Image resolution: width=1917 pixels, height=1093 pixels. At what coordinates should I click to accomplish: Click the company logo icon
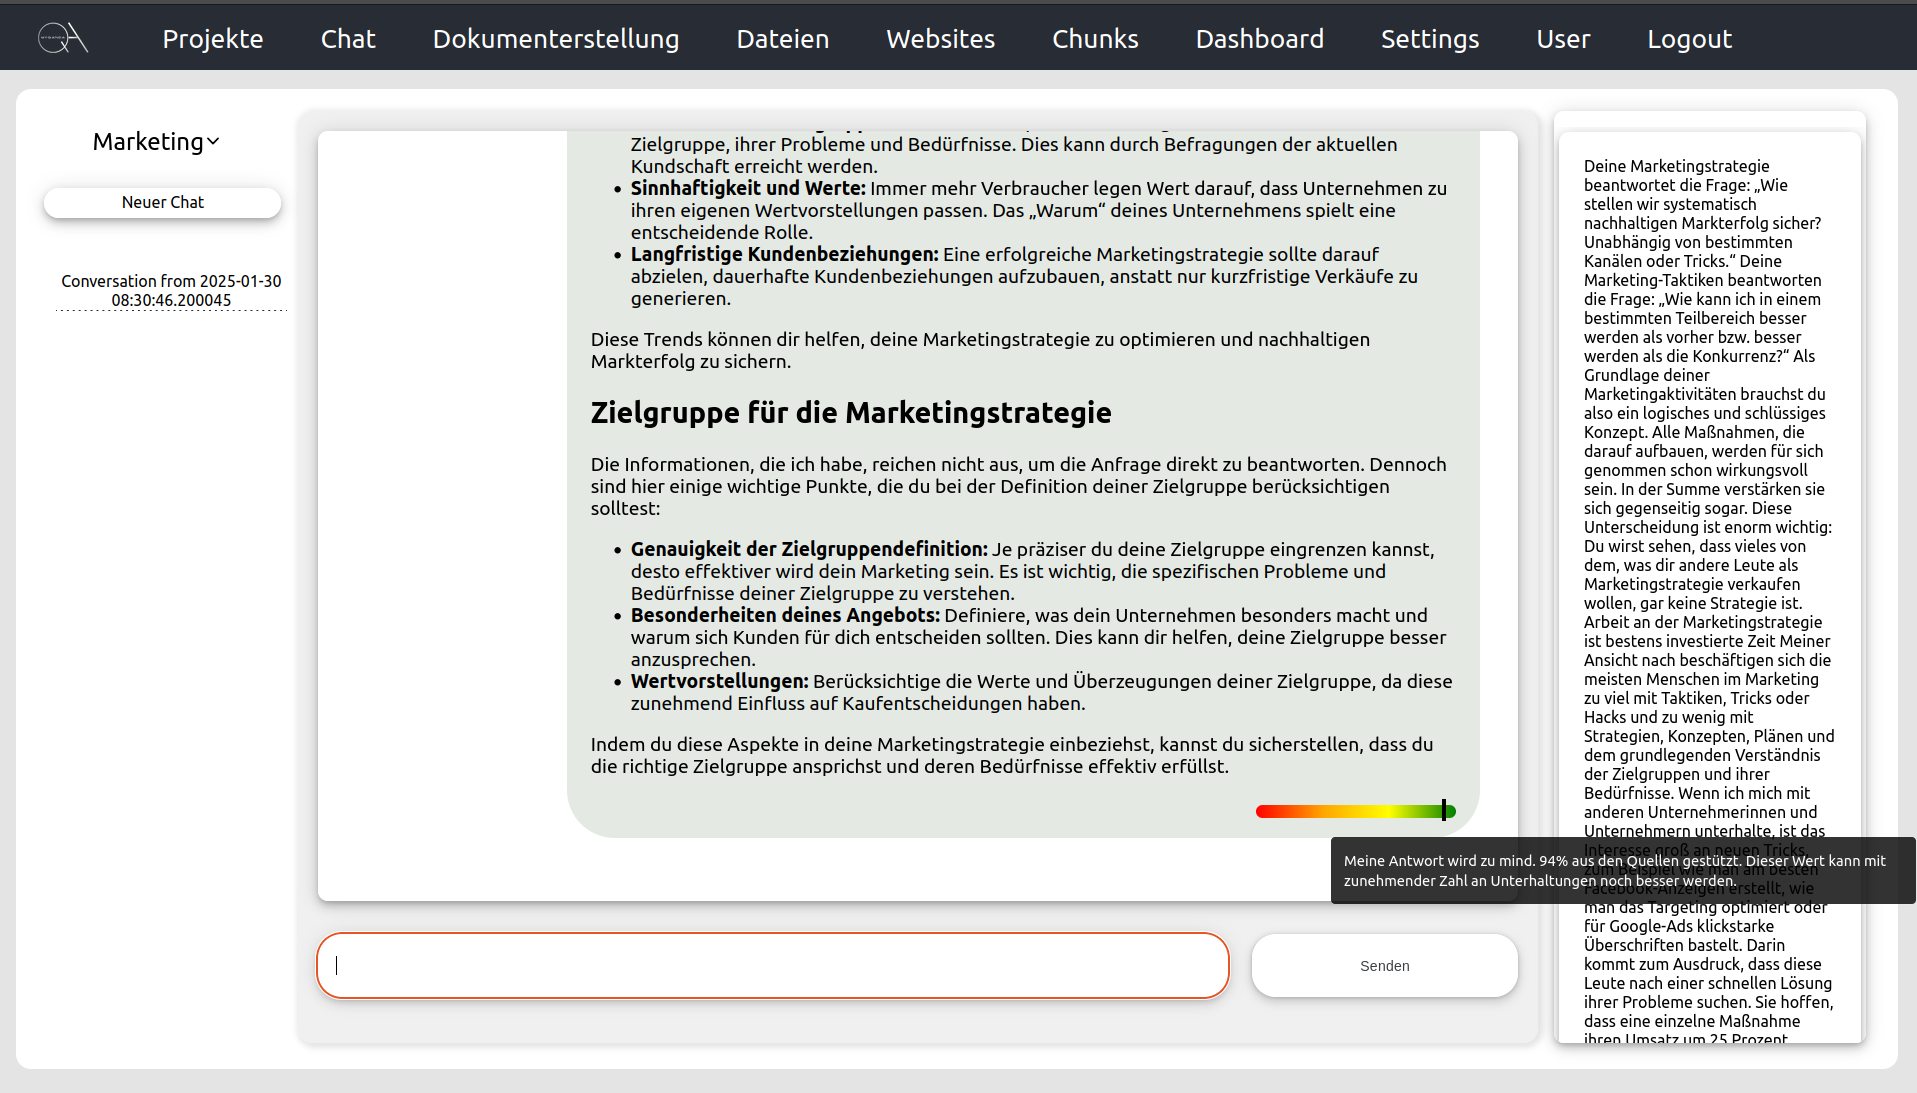tap(61, 36)
